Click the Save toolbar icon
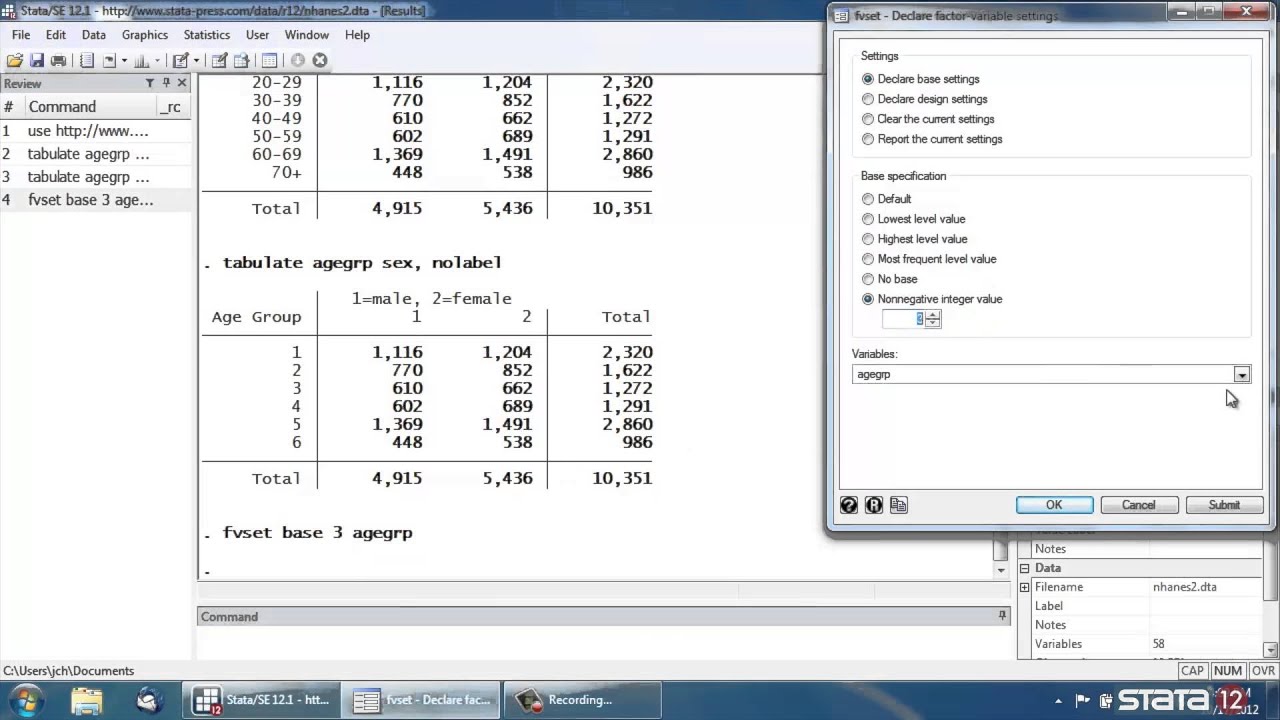 [37, 60]
